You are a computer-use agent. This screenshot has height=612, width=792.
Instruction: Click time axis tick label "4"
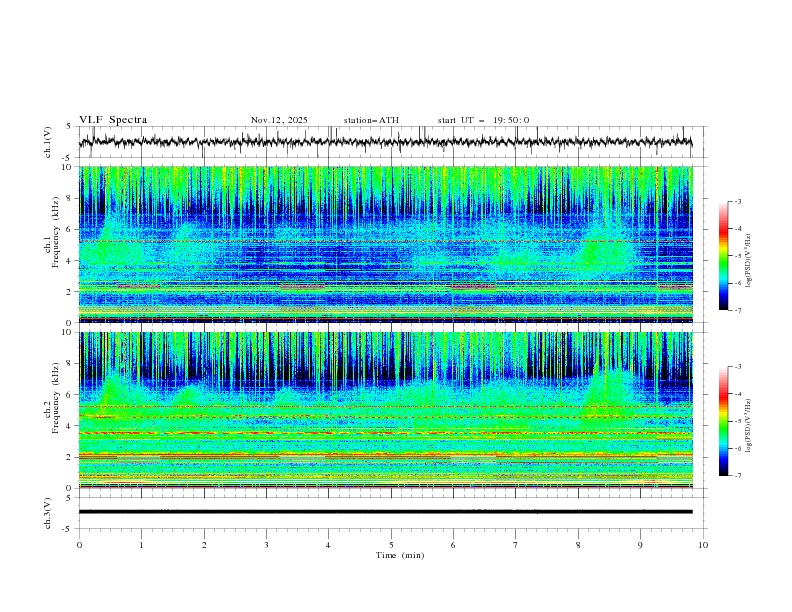[328, 545]
